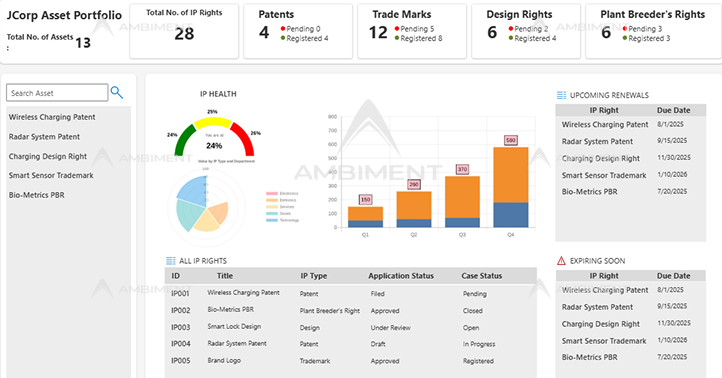Open the Total No. of IP Rights card
This screenshot has width=722, height=378.
coord(184,31)
